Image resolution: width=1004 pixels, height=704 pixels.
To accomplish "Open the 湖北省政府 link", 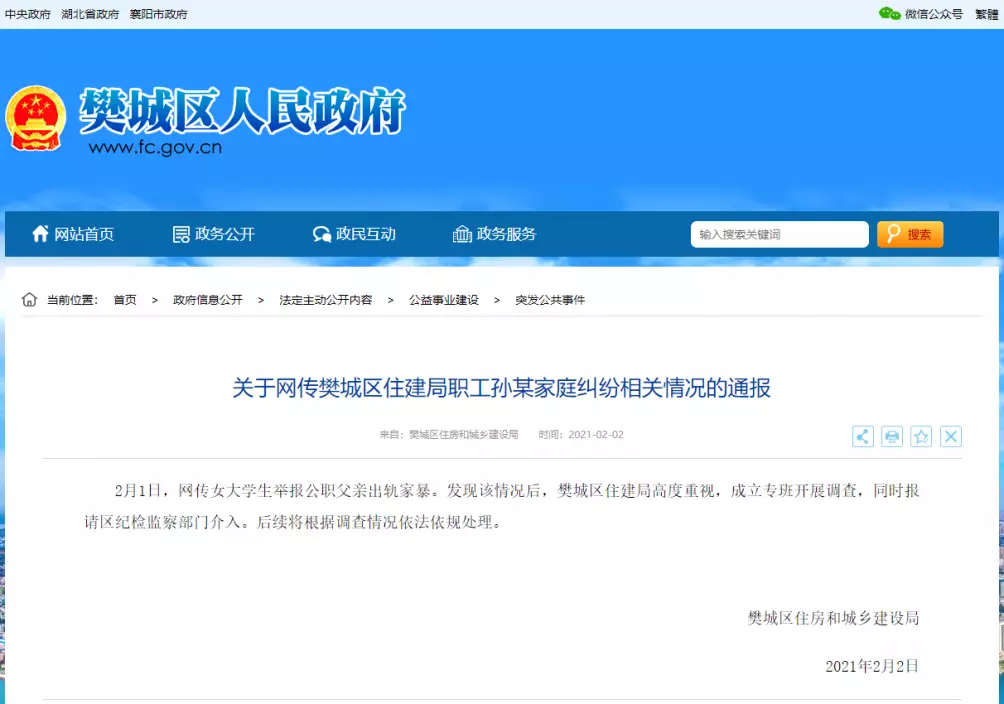I will pos(90,14).
